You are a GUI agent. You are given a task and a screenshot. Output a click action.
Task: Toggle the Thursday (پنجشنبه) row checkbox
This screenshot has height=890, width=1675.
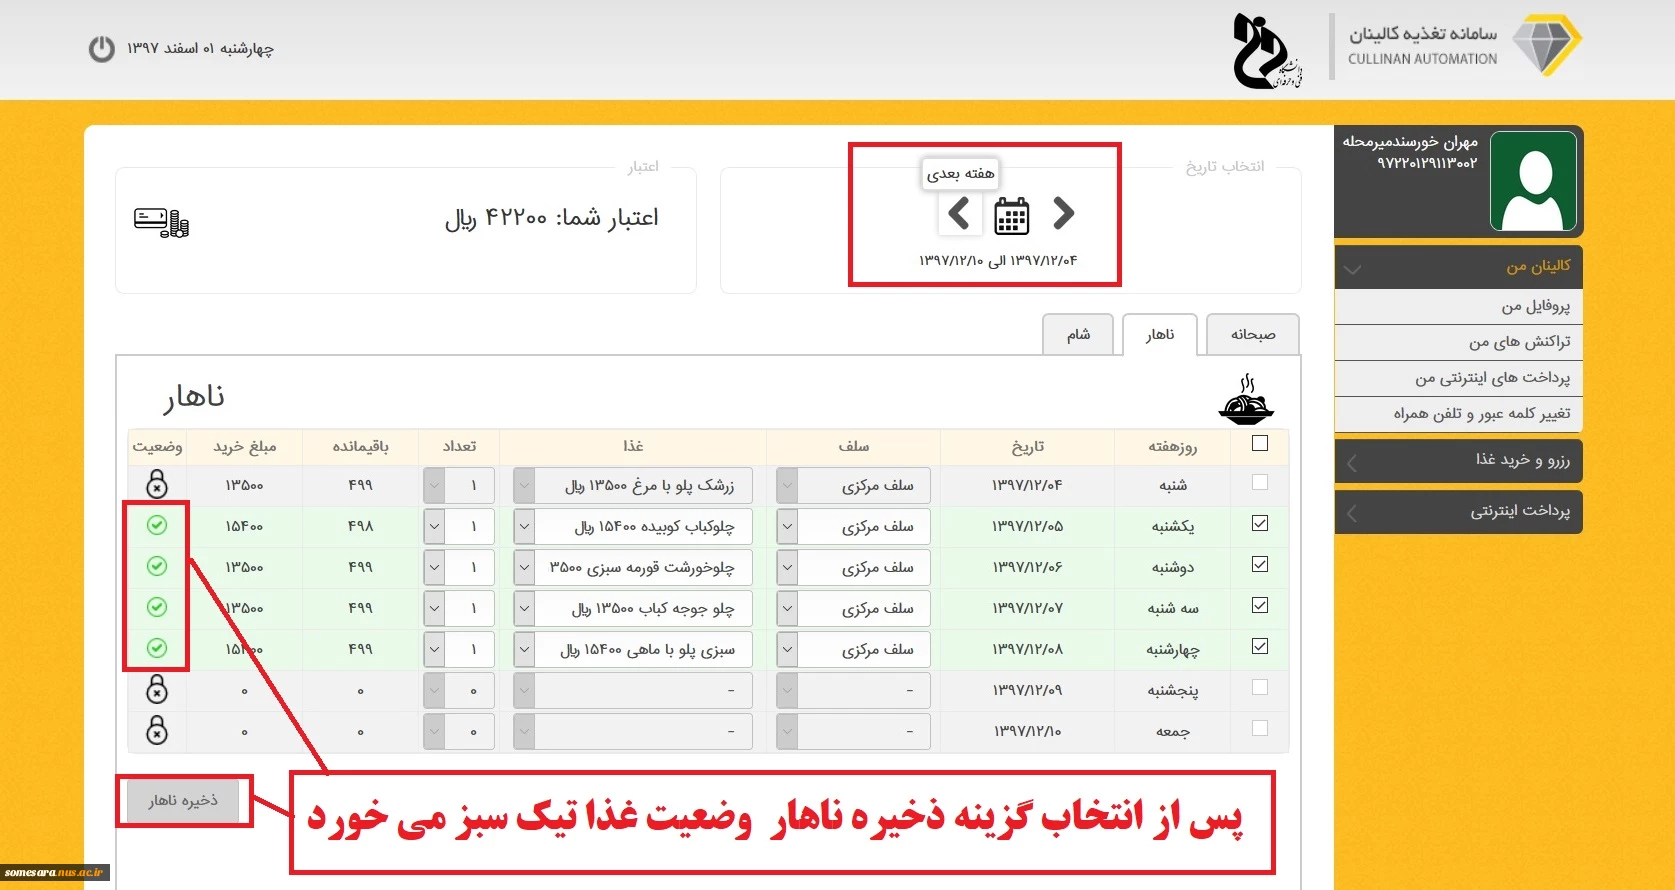coord(1260,687)
